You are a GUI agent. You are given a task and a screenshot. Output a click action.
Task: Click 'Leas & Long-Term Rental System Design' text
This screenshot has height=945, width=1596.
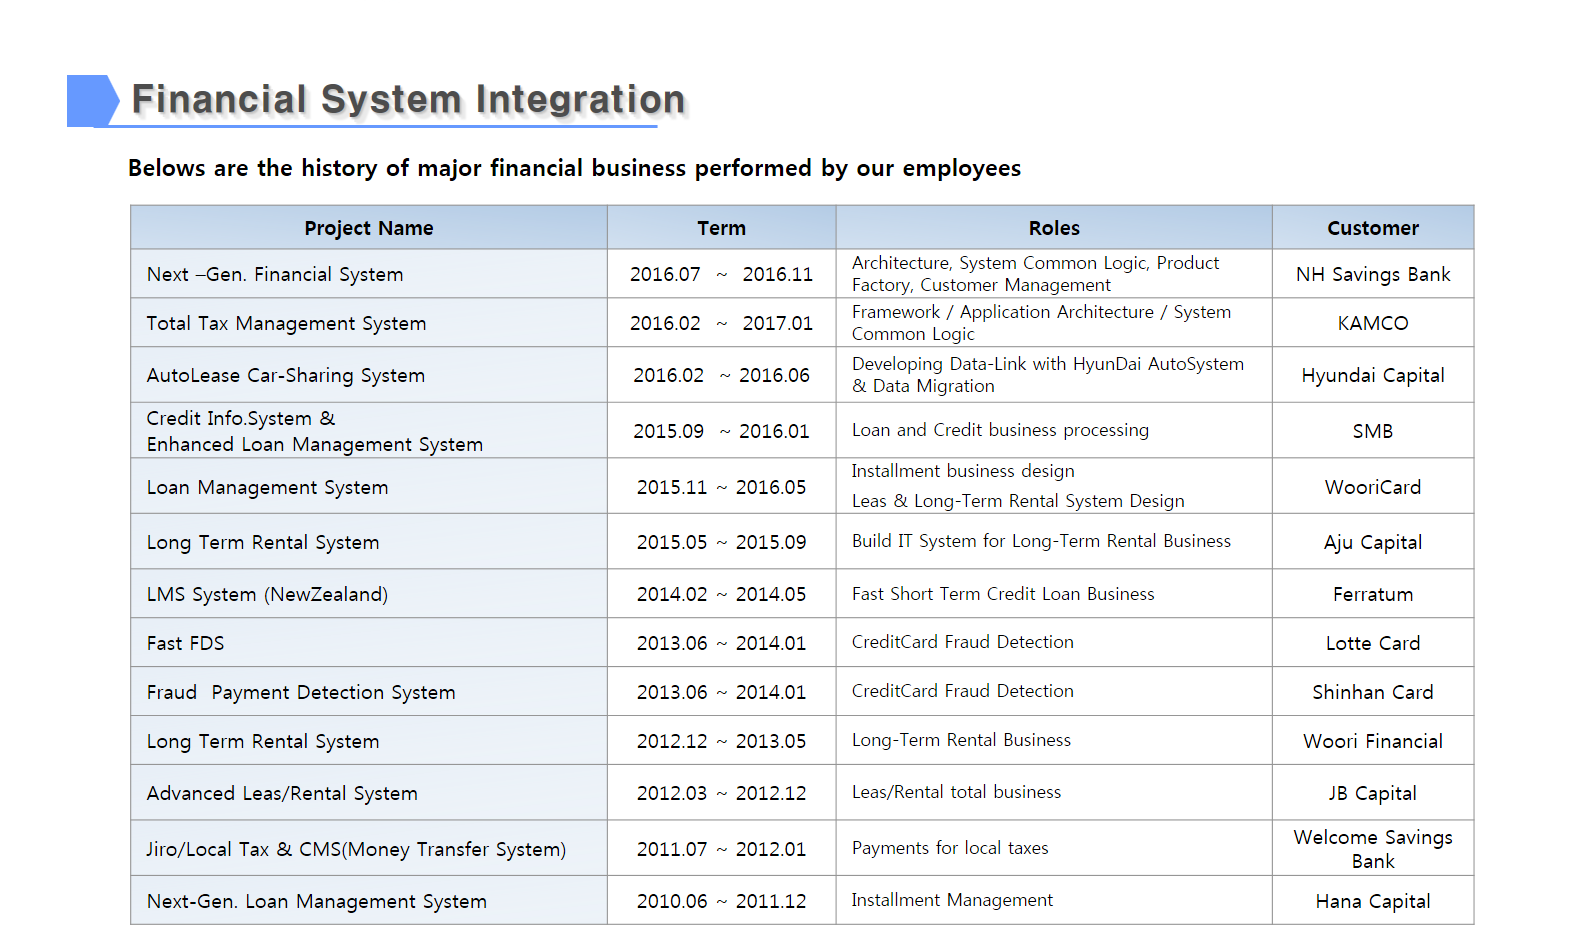click(1018, 501)
